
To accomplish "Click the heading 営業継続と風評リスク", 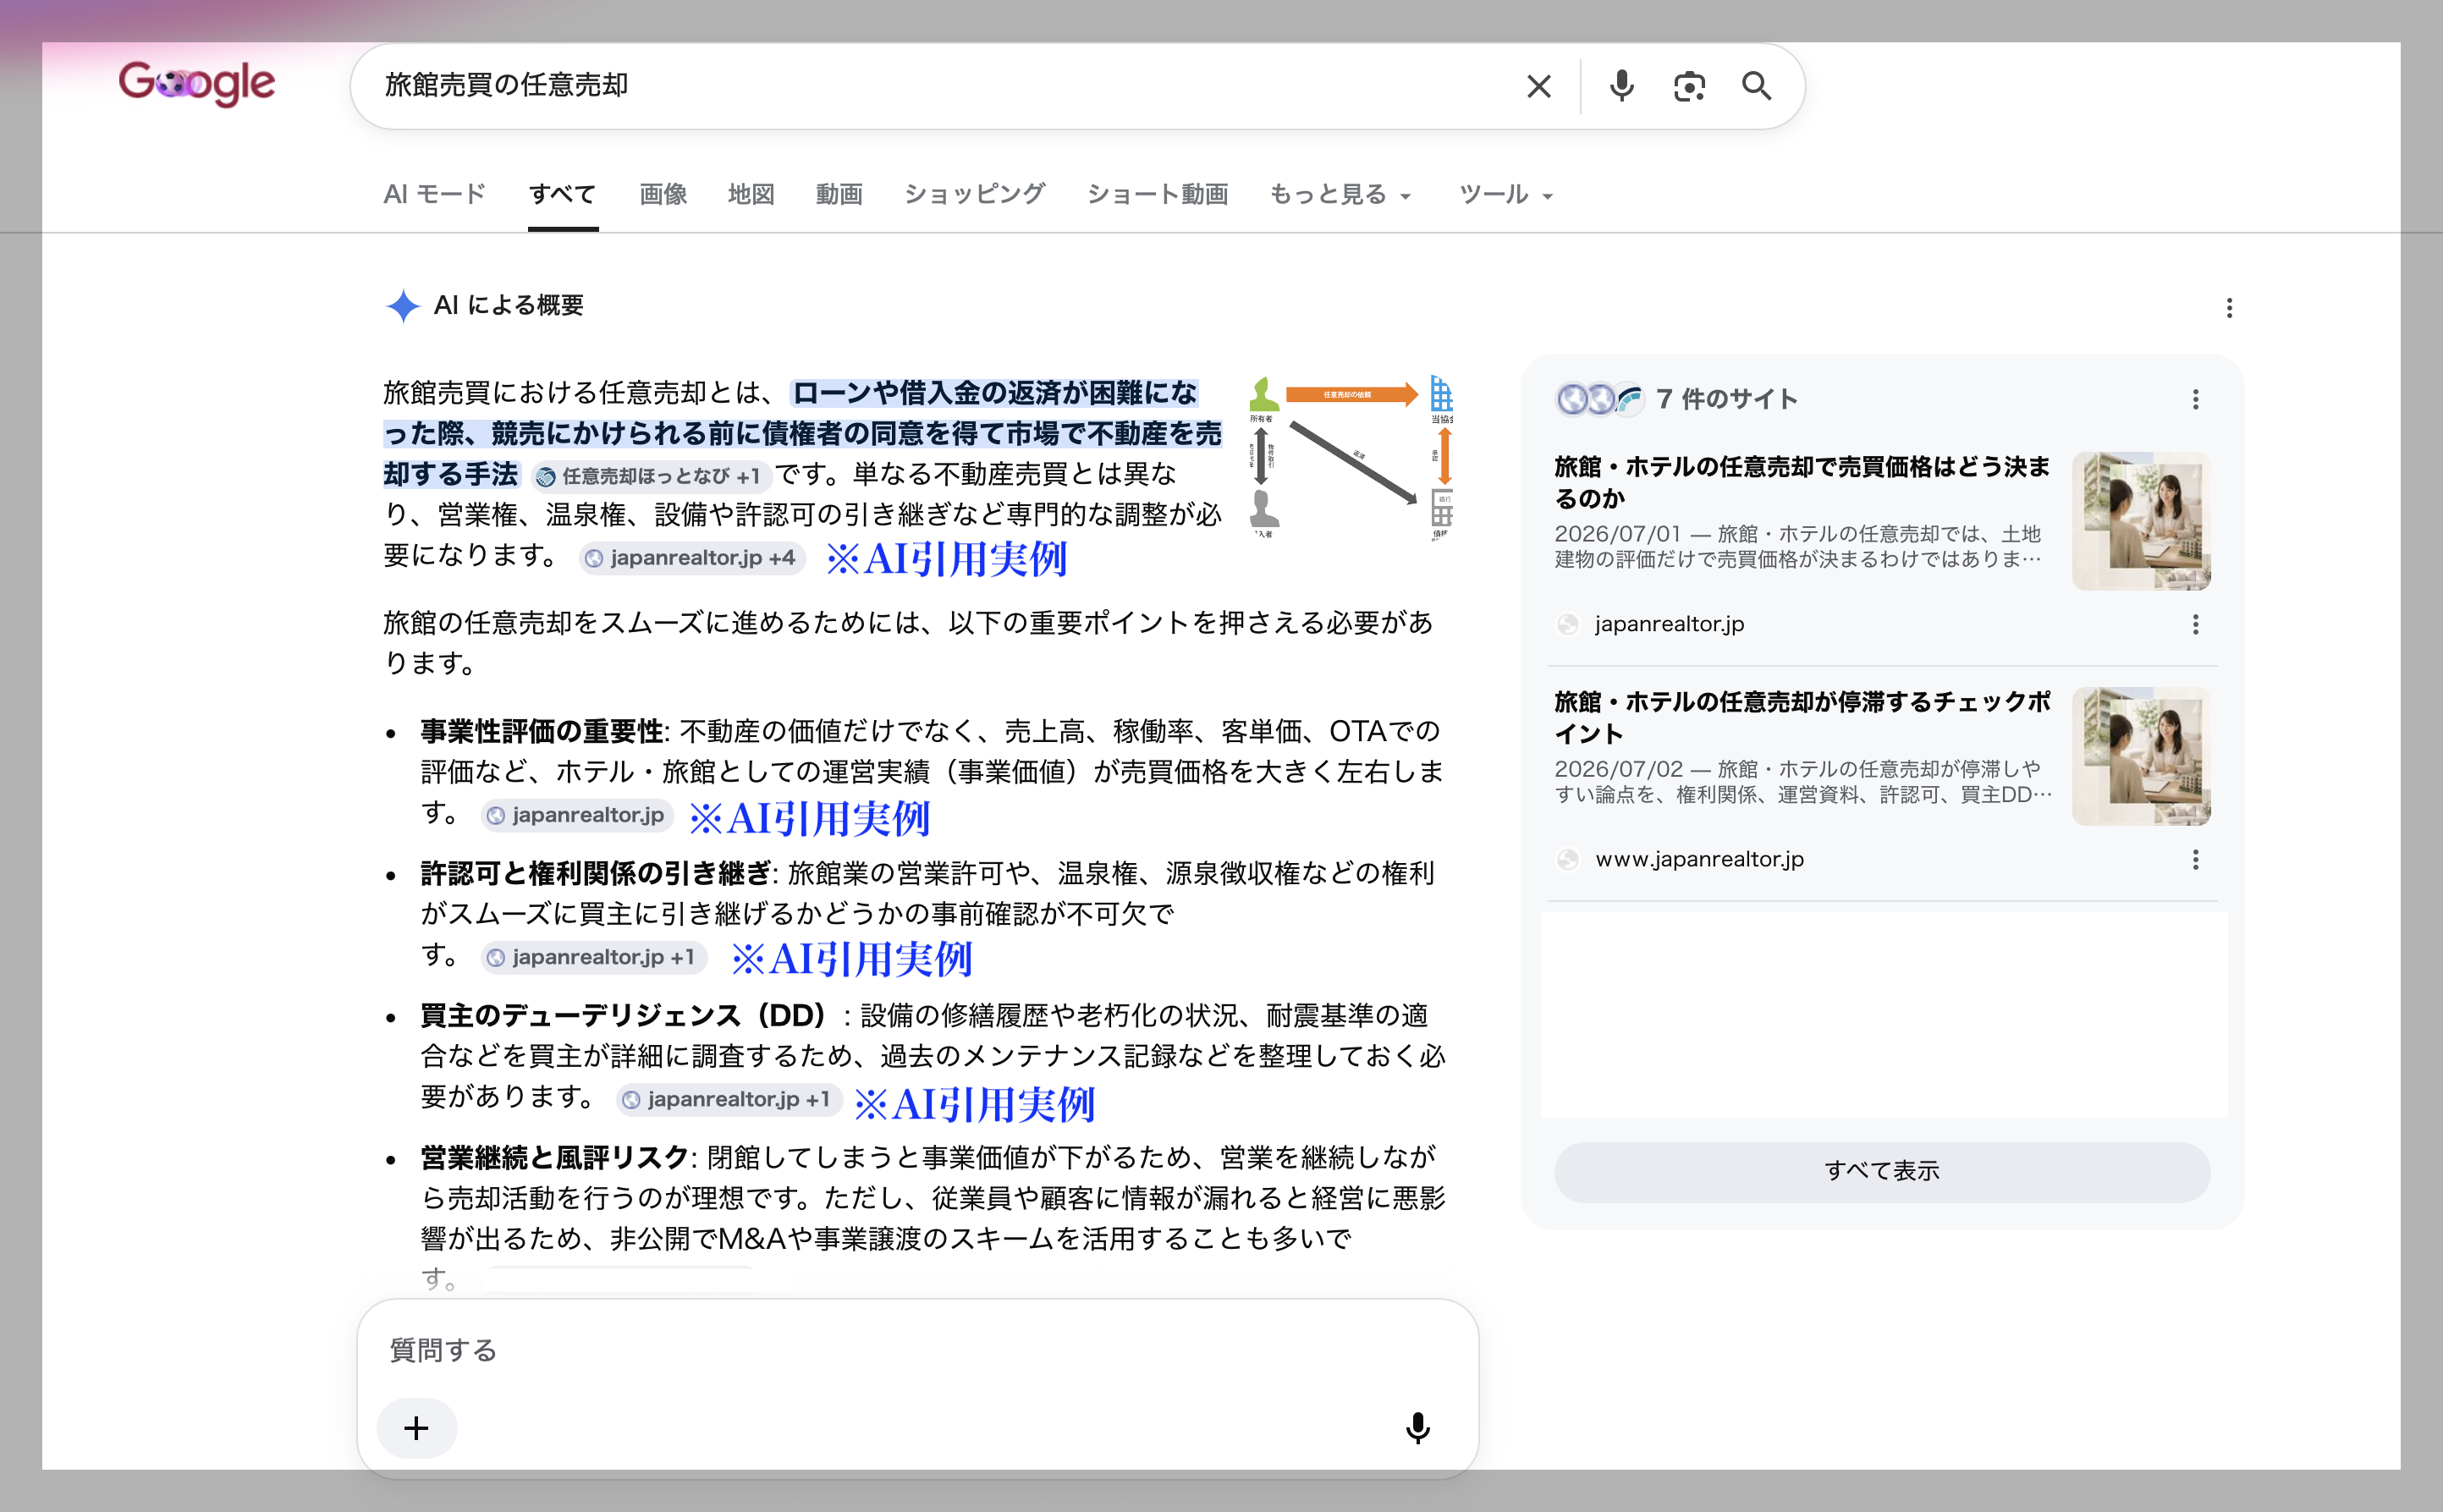I will 554,1157.
